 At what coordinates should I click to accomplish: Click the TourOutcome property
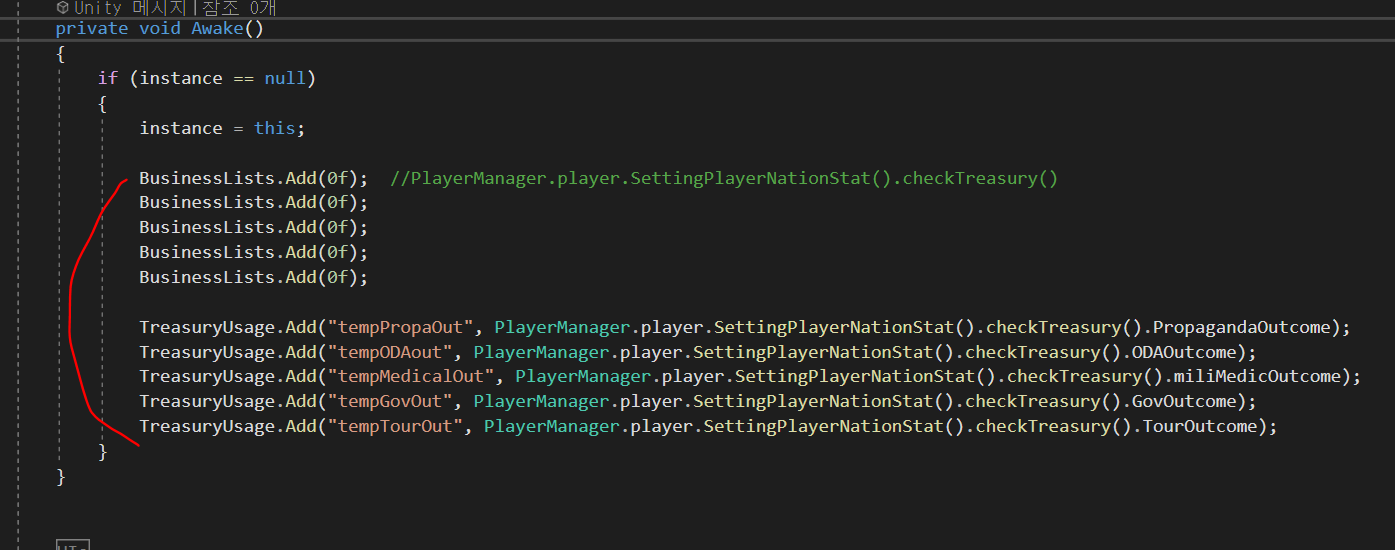(1201, 426)
